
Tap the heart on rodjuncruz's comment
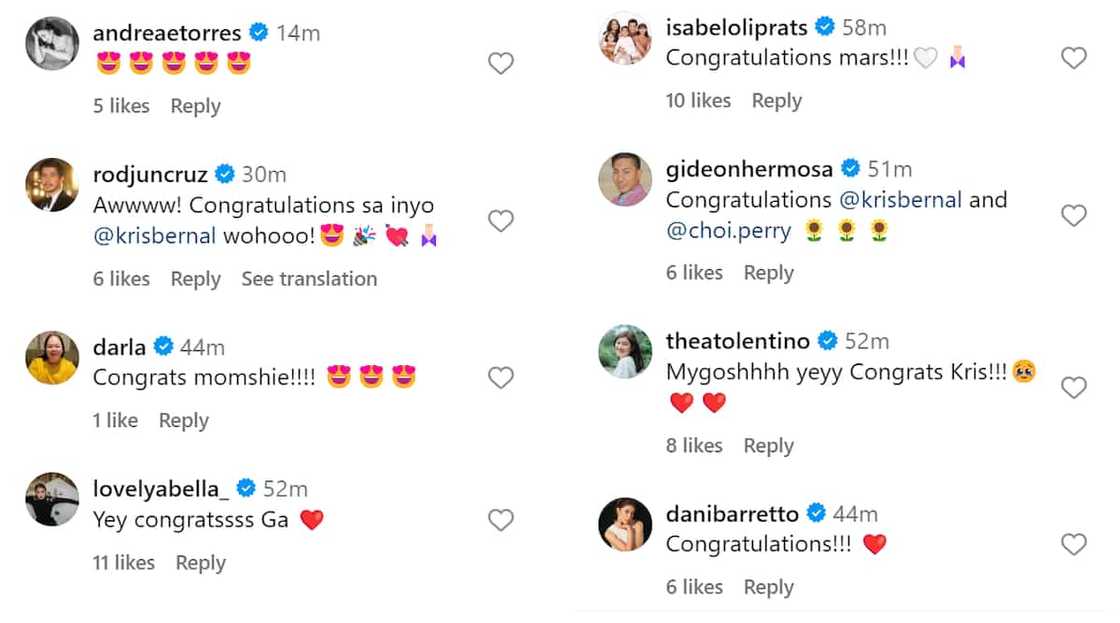[x=500, y=221]
